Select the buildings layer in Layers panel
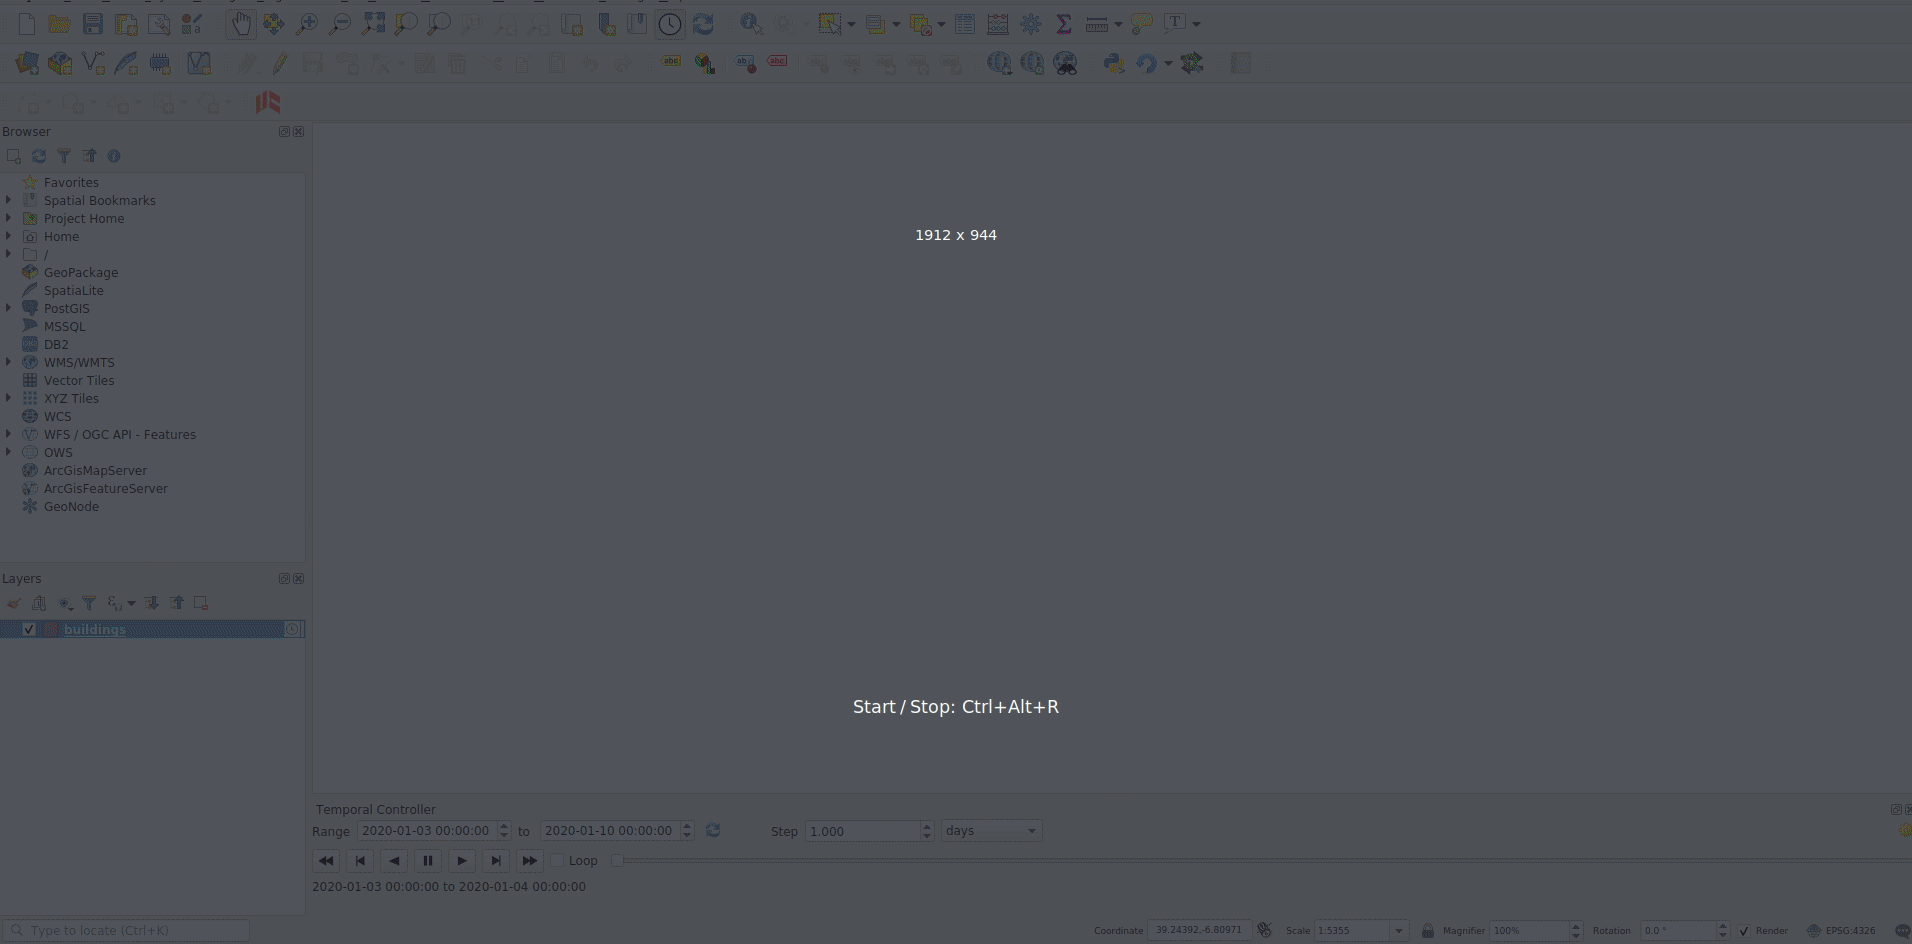Viewport: 1912px width, 944px height. (95, 629)
